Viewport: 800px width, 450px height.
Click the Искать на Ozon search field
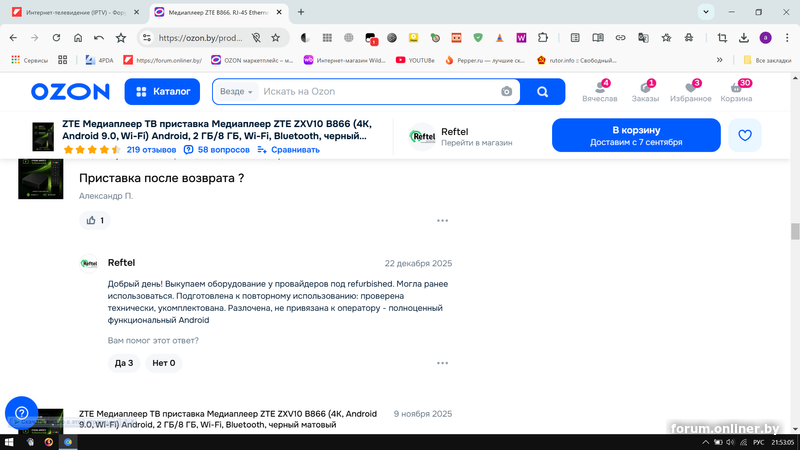(x=378, y=92)
